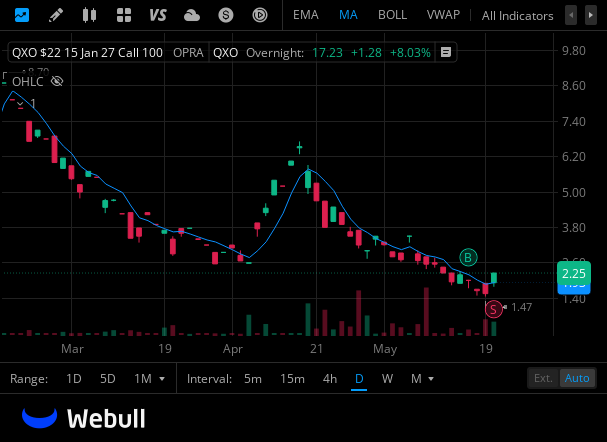Open the pencil drawing tool

[56, 15]
